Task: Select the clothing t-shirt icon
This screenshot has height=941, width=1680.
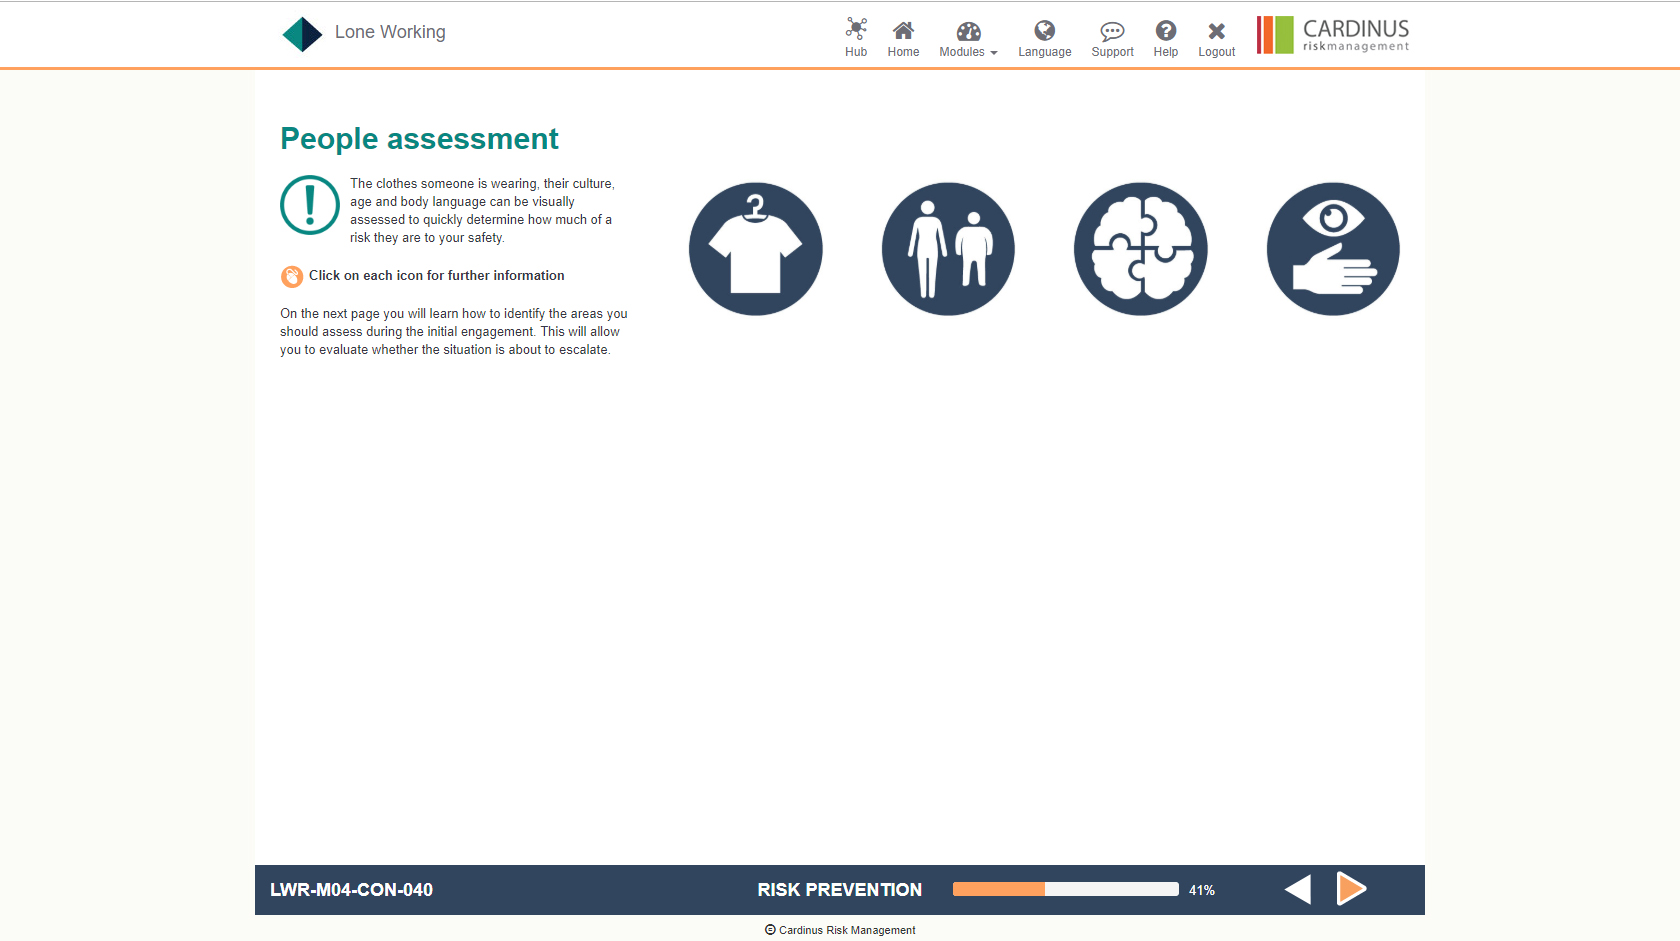Action: 756,249
